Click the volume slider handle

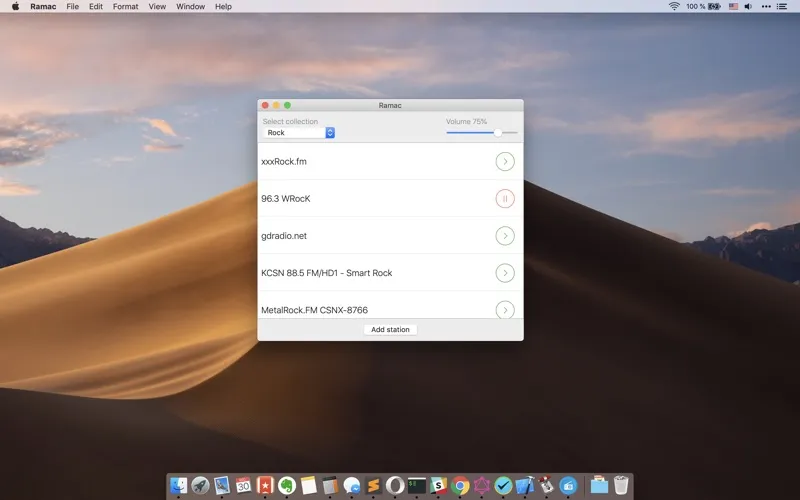pyautogui.click(x=497, y=133)
